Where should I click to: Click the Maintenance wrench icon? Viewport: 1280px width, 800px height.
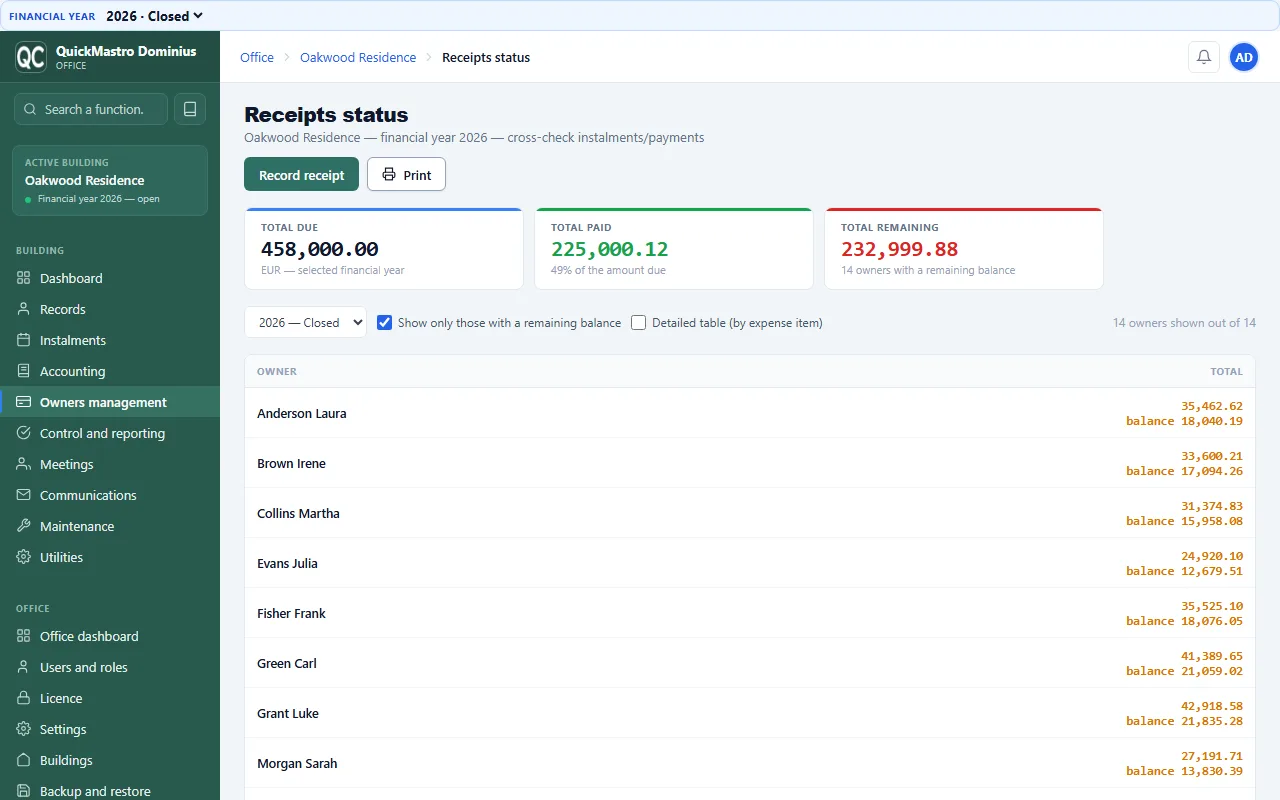(24, 526)
